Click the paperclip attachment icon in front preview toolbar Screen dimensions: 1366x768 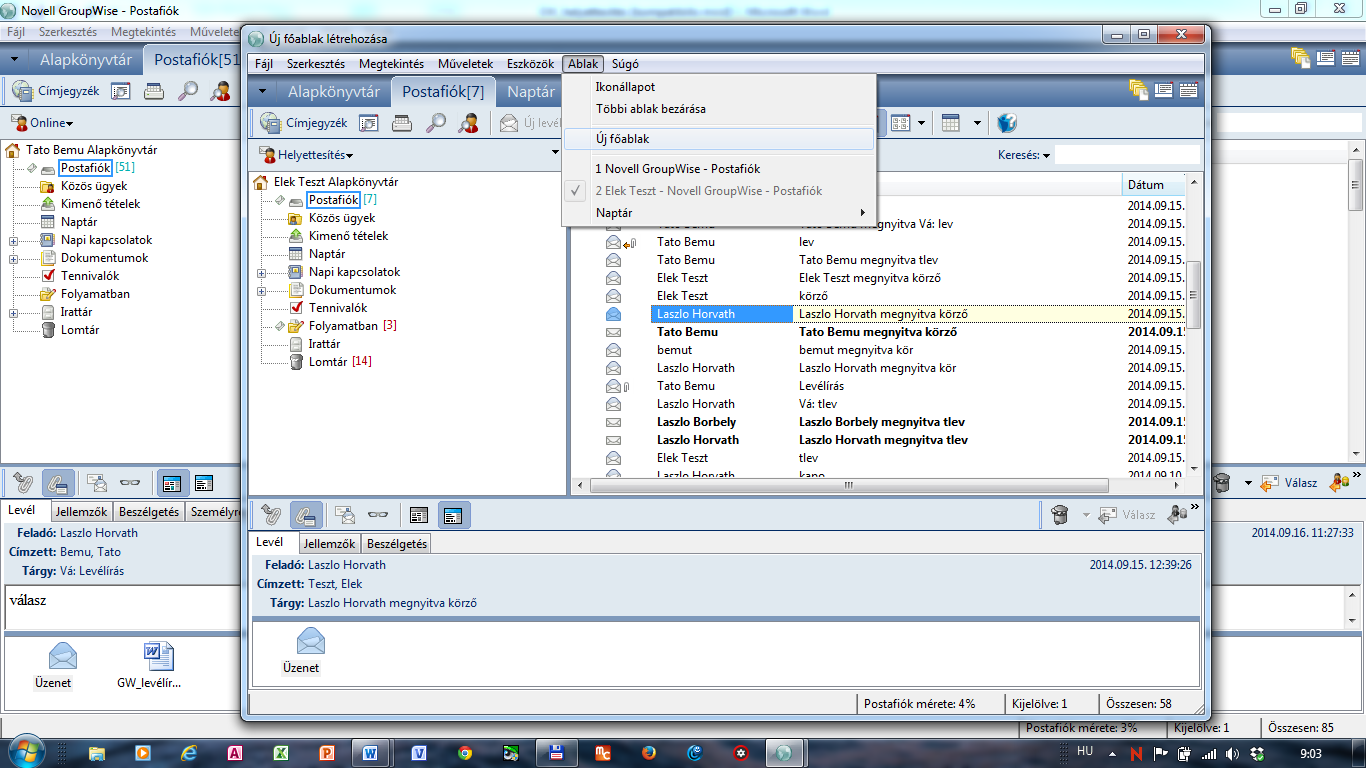coord(271,515)
